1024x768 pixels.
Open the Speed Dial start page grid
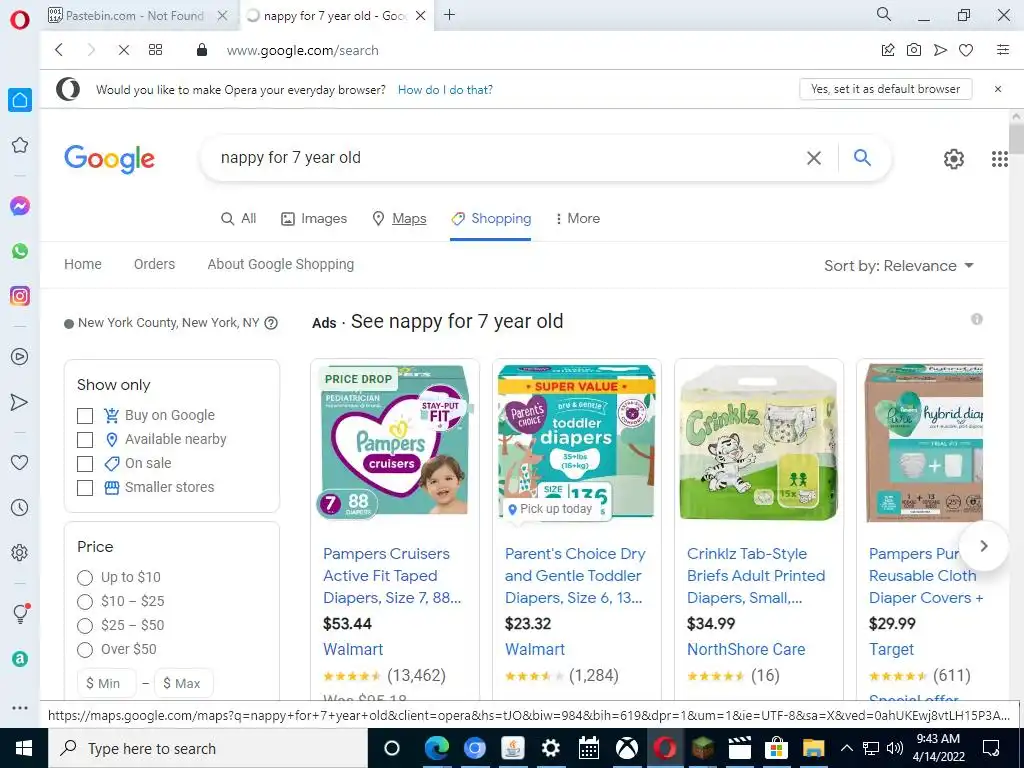155,50
